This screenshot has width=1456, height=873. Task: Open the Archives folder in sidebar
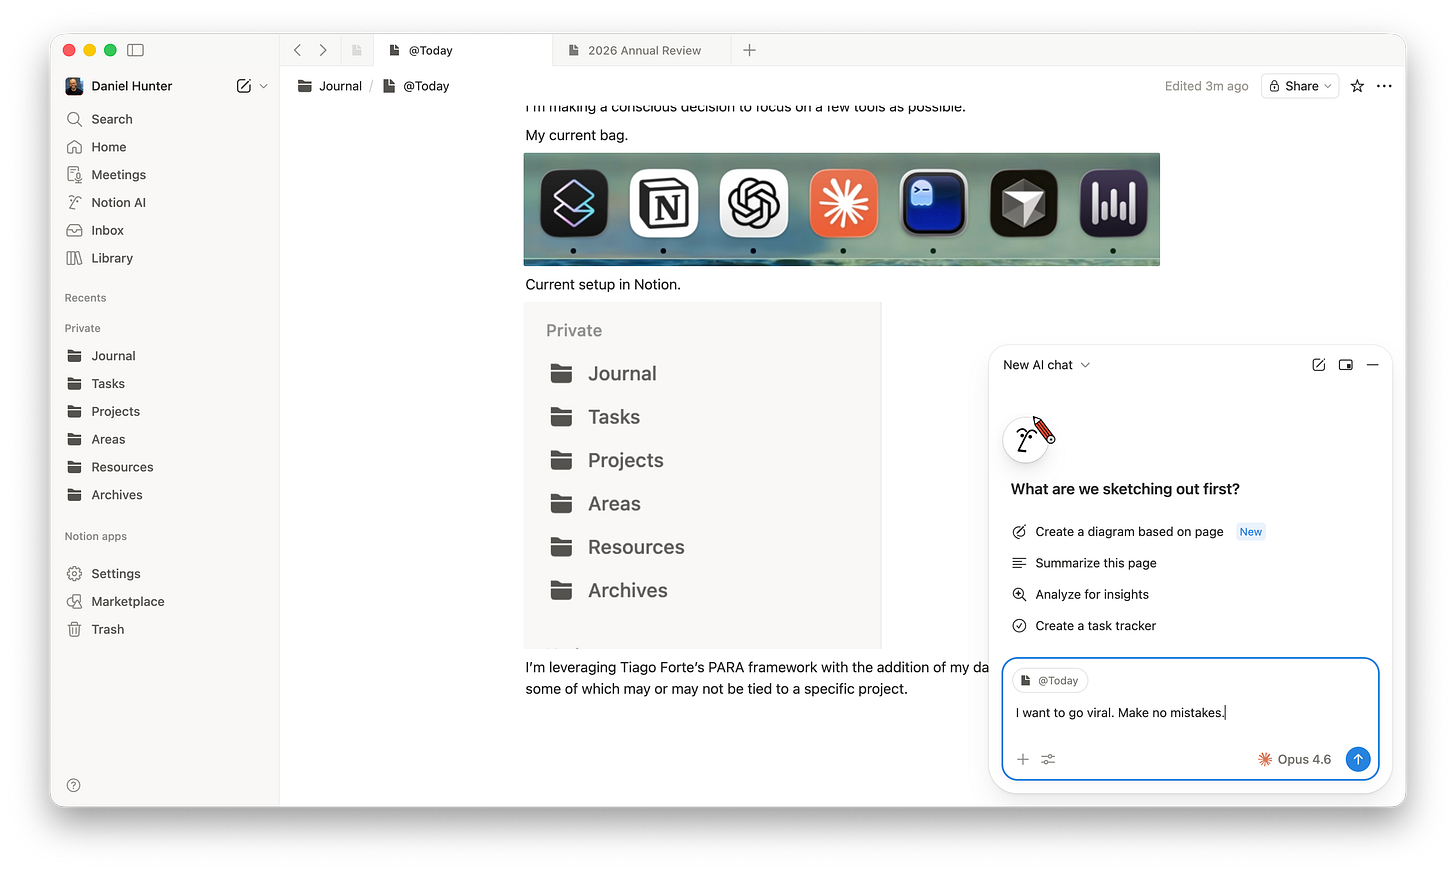tap(165, 495)
